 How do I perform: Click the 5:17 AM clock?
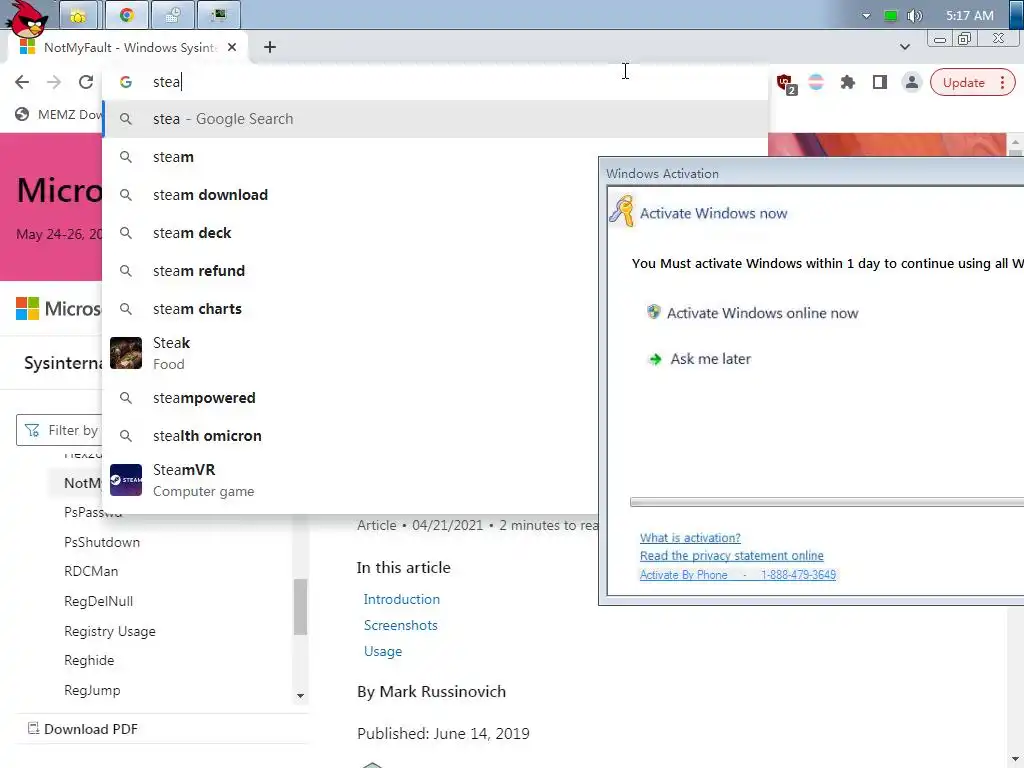(x=969, y=16)
